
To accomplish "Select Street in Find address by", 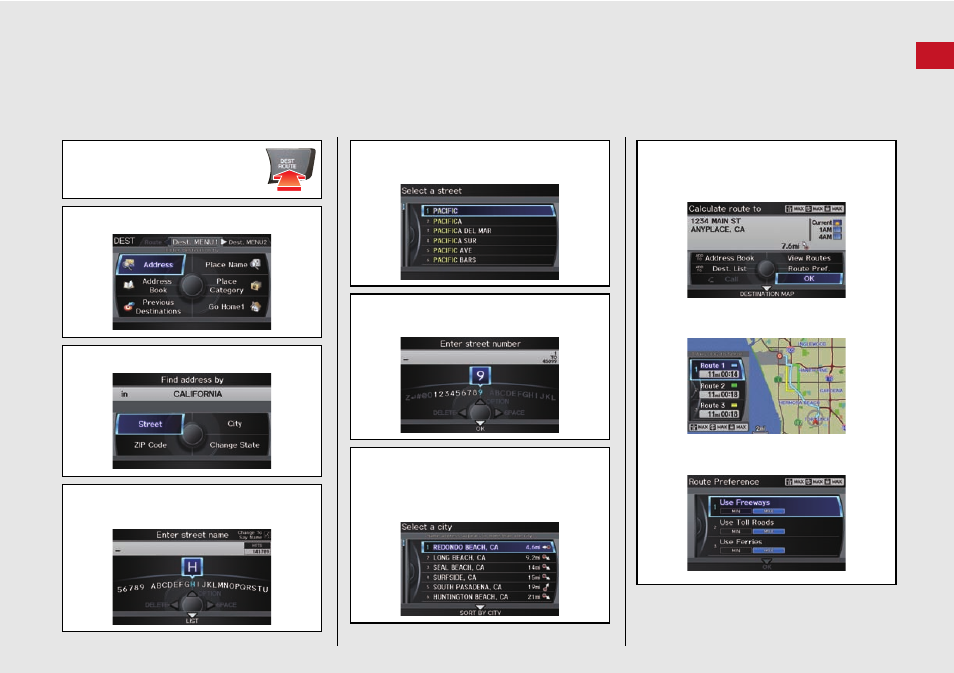I will [x=150, y=424].
